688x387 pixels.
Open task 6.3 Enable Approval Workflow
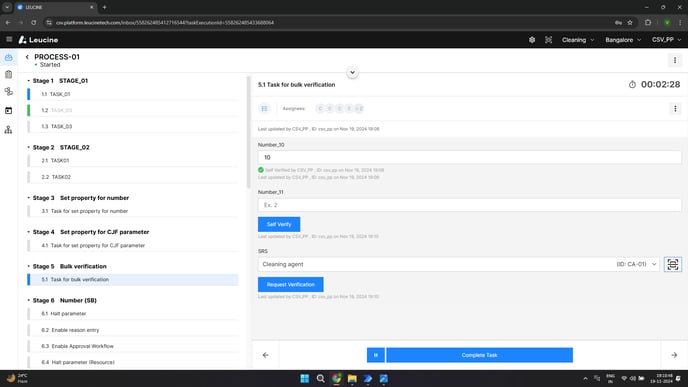tap(133, 346)
